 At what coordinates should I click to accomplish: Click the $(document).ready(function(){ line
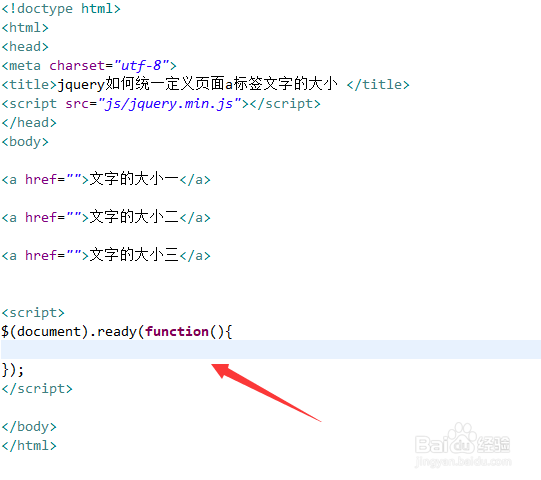(x=117, y=332)
